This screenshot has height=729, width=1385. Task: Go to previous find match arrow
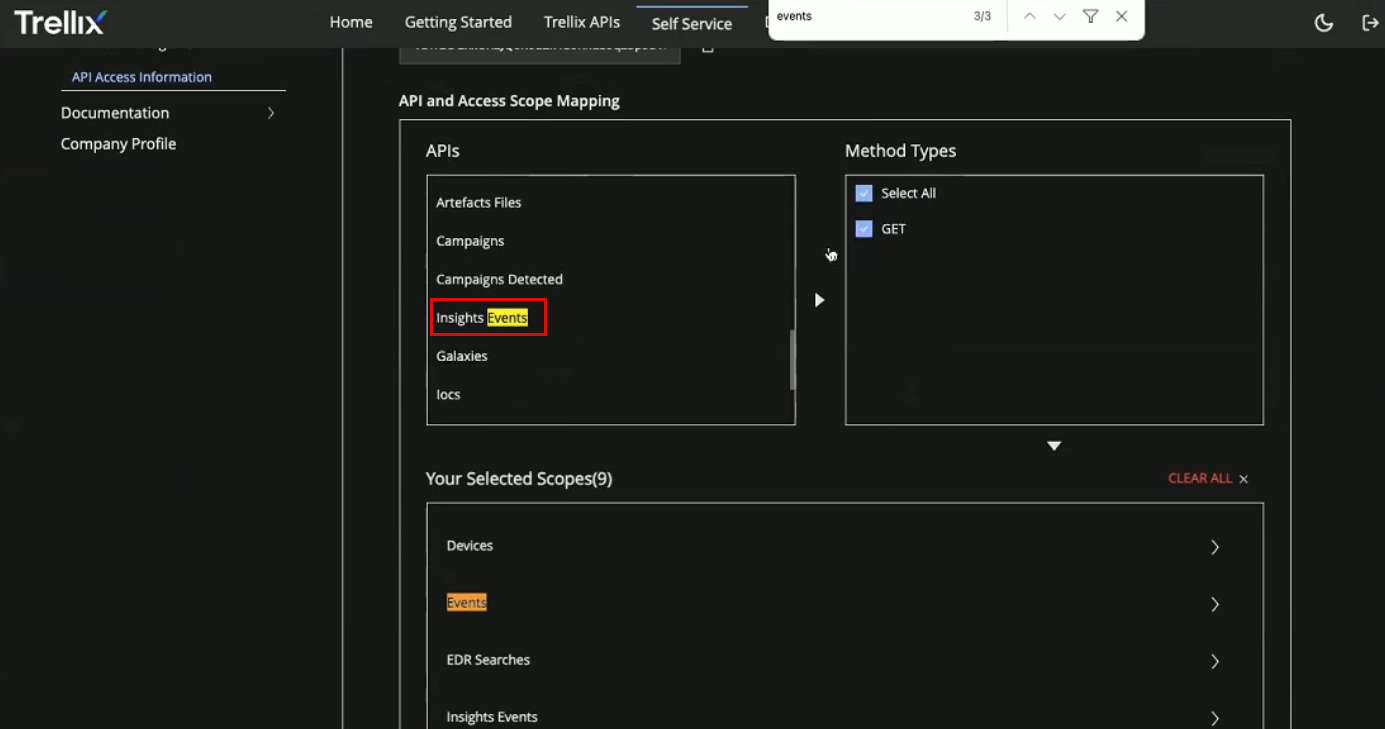[1029, 17]
